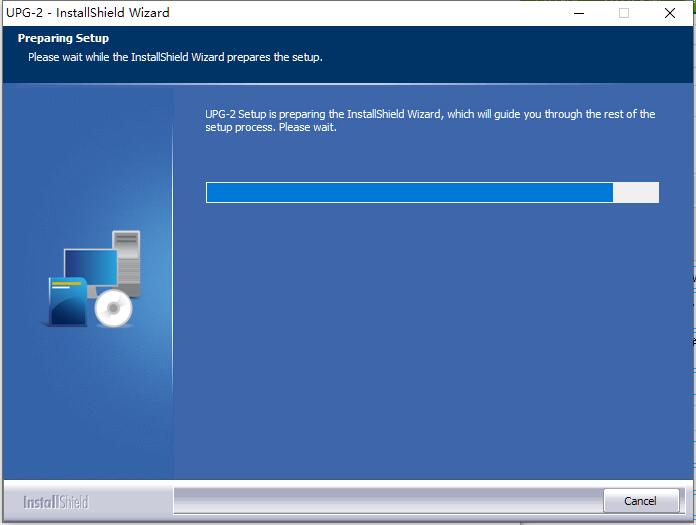Viewport: 696px width, 525px height.
Task: Close the InstallShield Wizard window
Action: [670, 13]
